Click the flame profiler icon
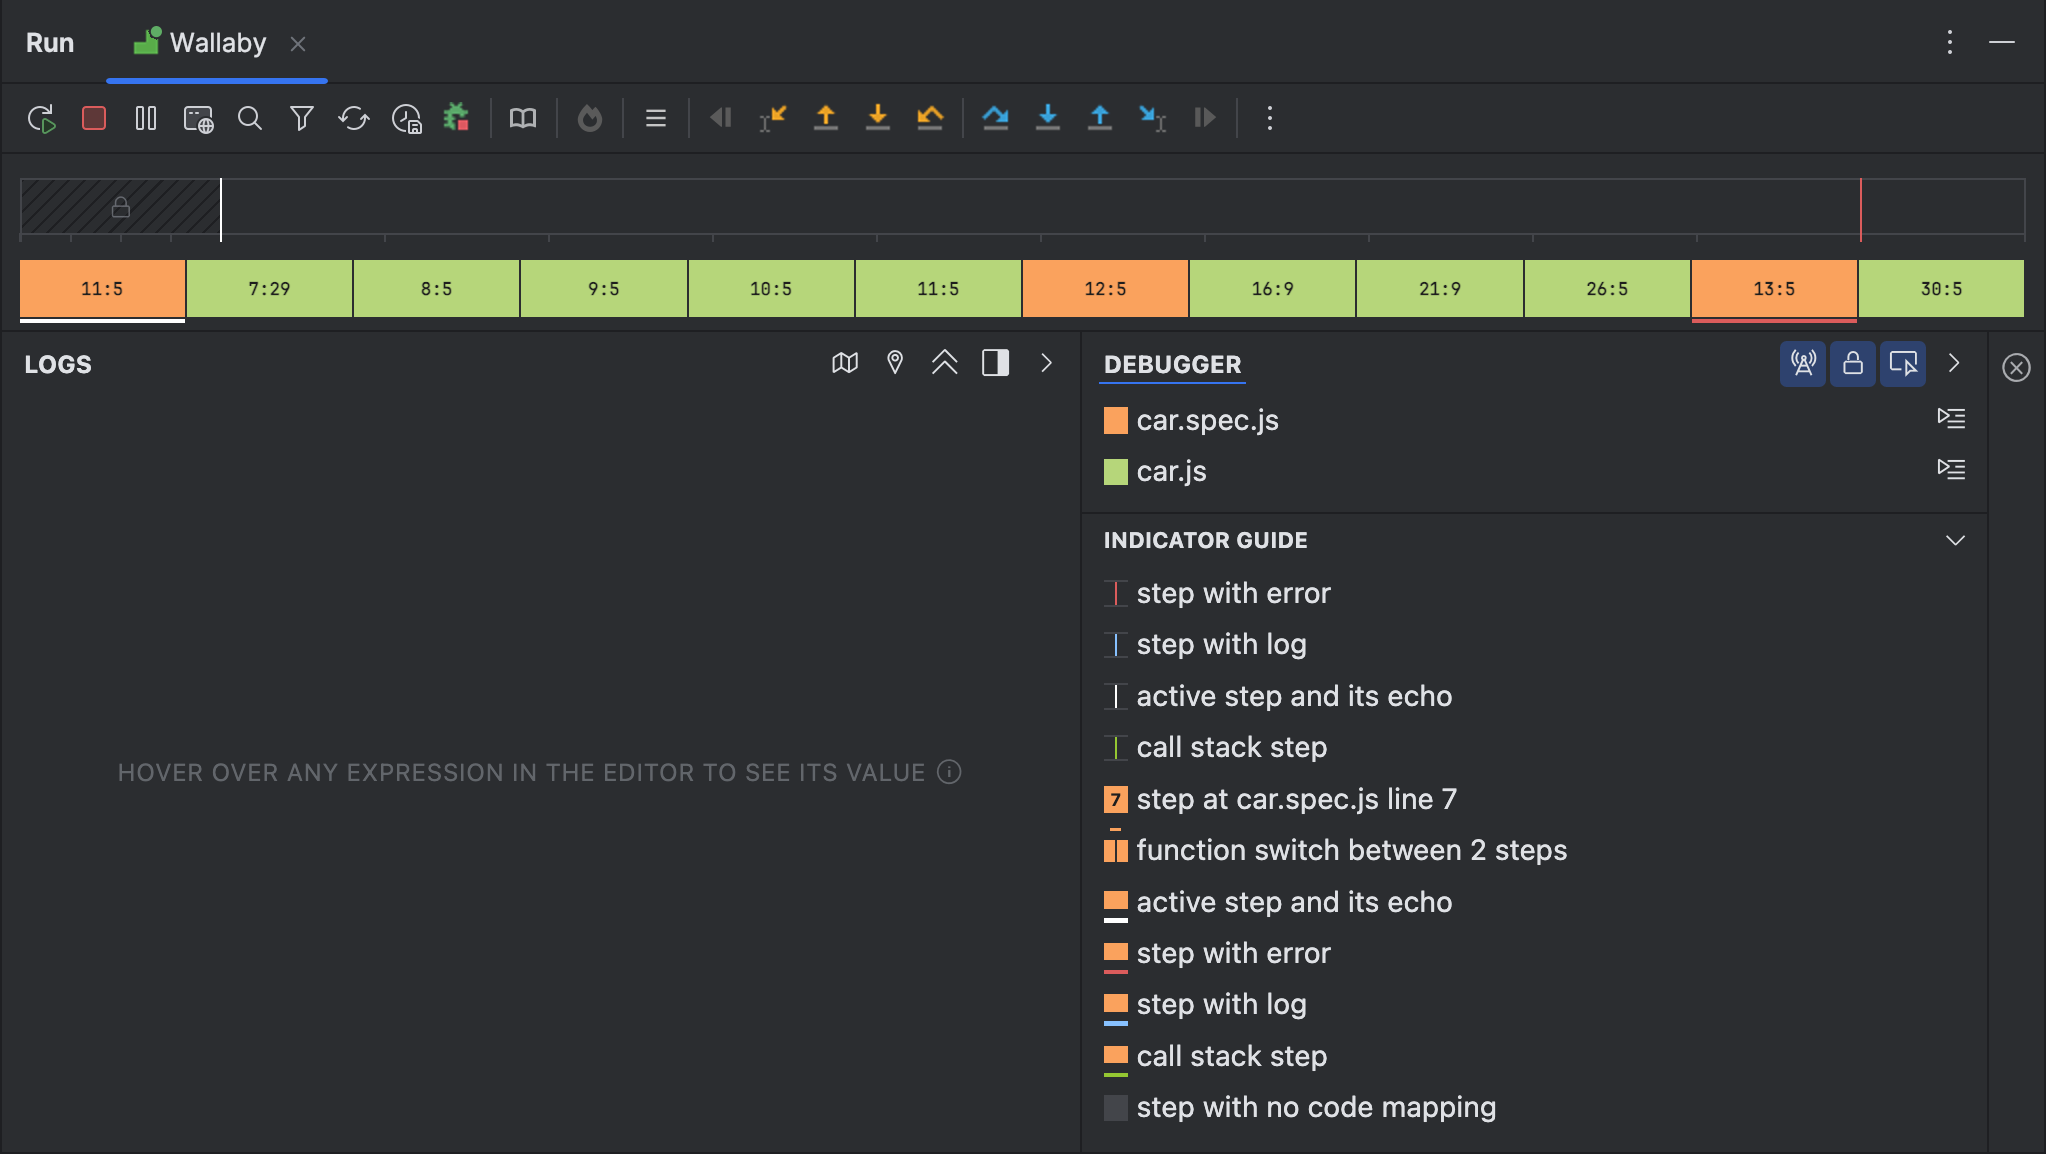This screenshot has width=2046, height=1154. (x=590, y=118)
